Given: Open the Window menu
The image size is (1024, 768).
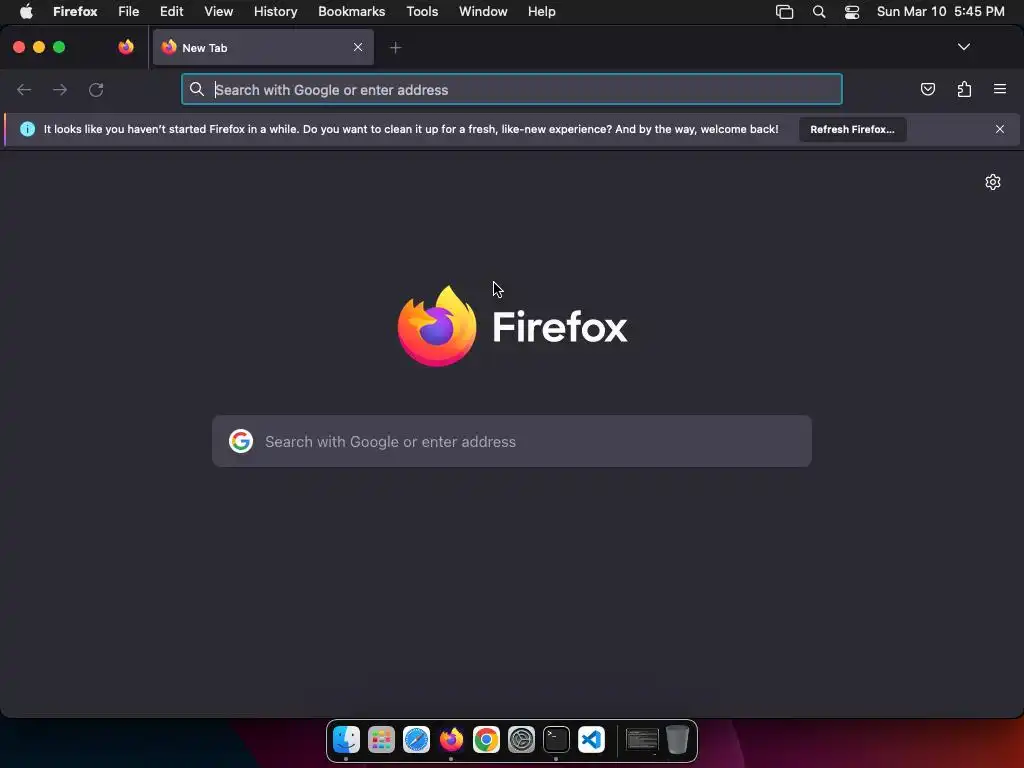Looking at the screenshot, I should [x=483, y=12].
